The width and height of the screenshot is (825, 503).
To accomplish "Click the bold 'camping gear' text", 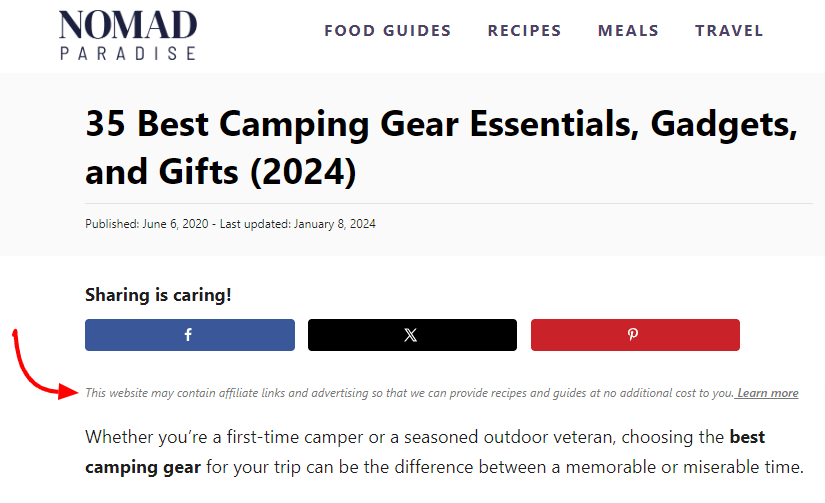I will (x=143, y=467).
